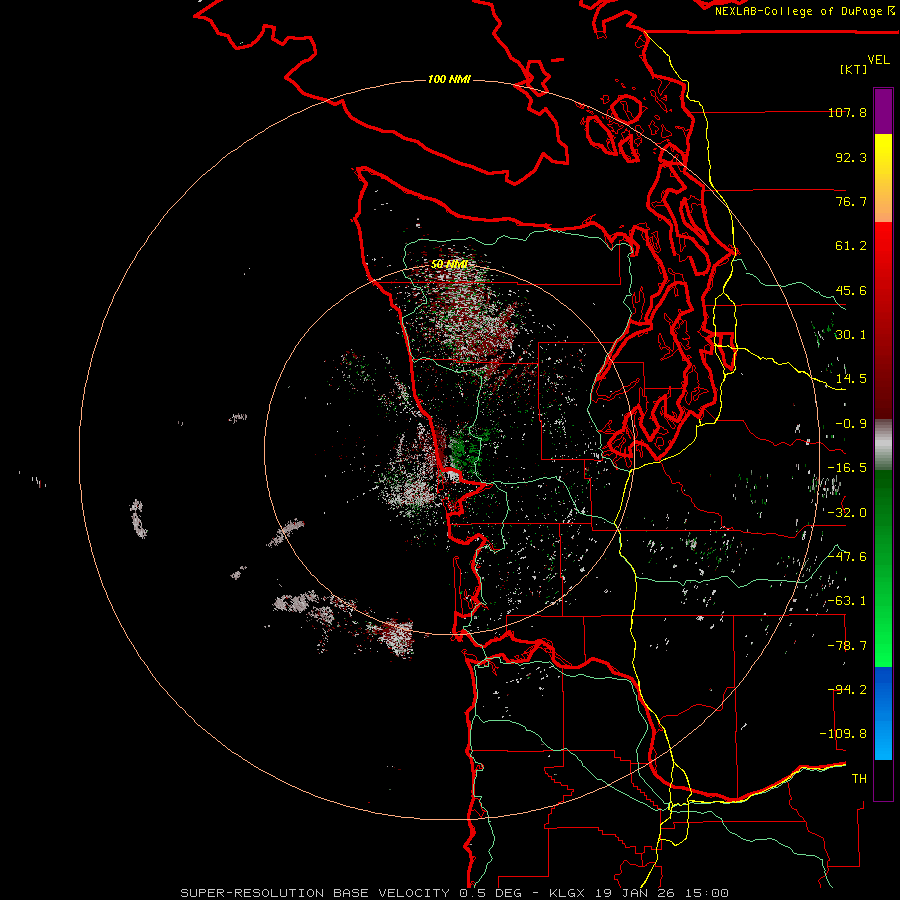The image size is (900, 900).
Task: Select the 30.1 velocity legend value
Action: [851, 335]
